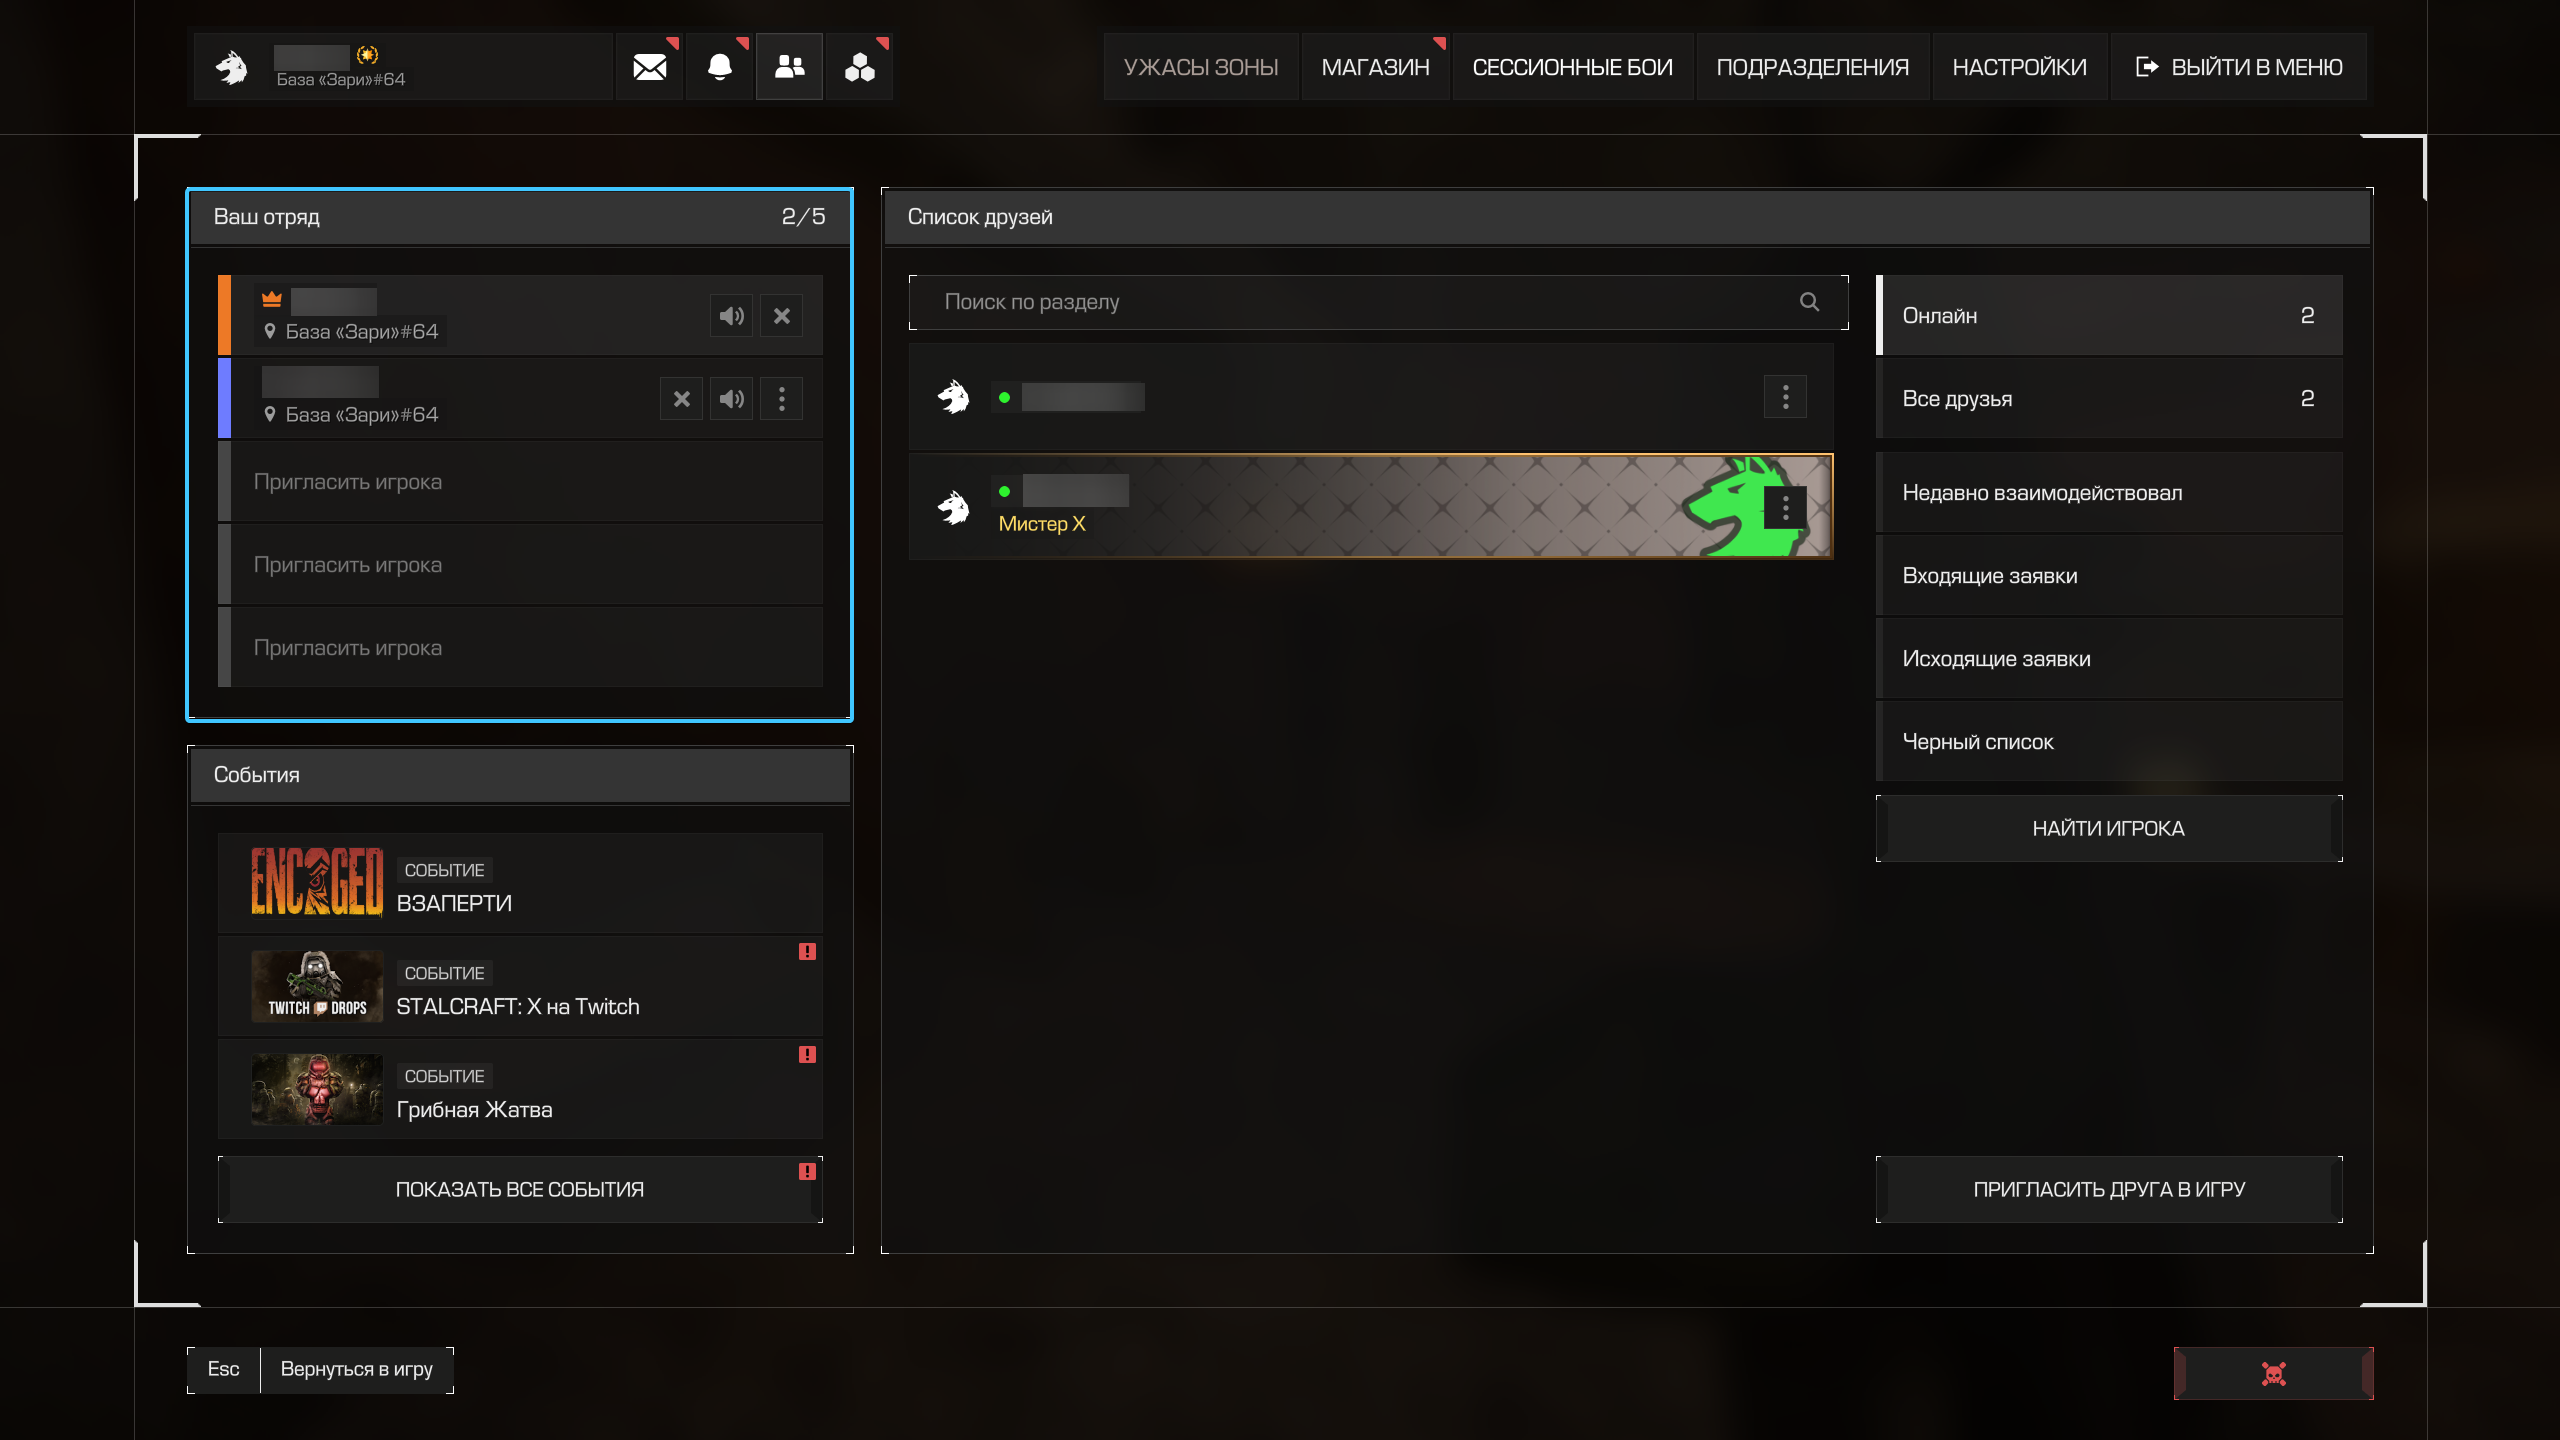Open options menu for Мистер X friend
This screenshot has height=1440, width=2560.
(1785, 508)
